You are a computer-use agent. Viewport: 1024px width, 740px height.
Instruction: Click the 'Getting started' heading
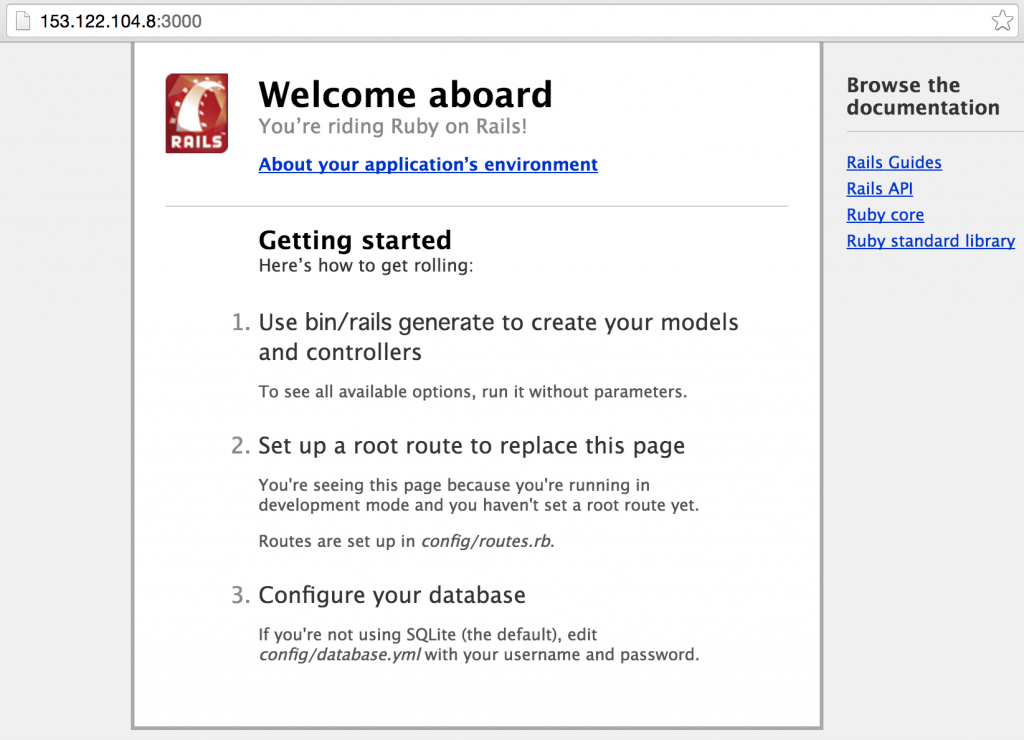354,240
